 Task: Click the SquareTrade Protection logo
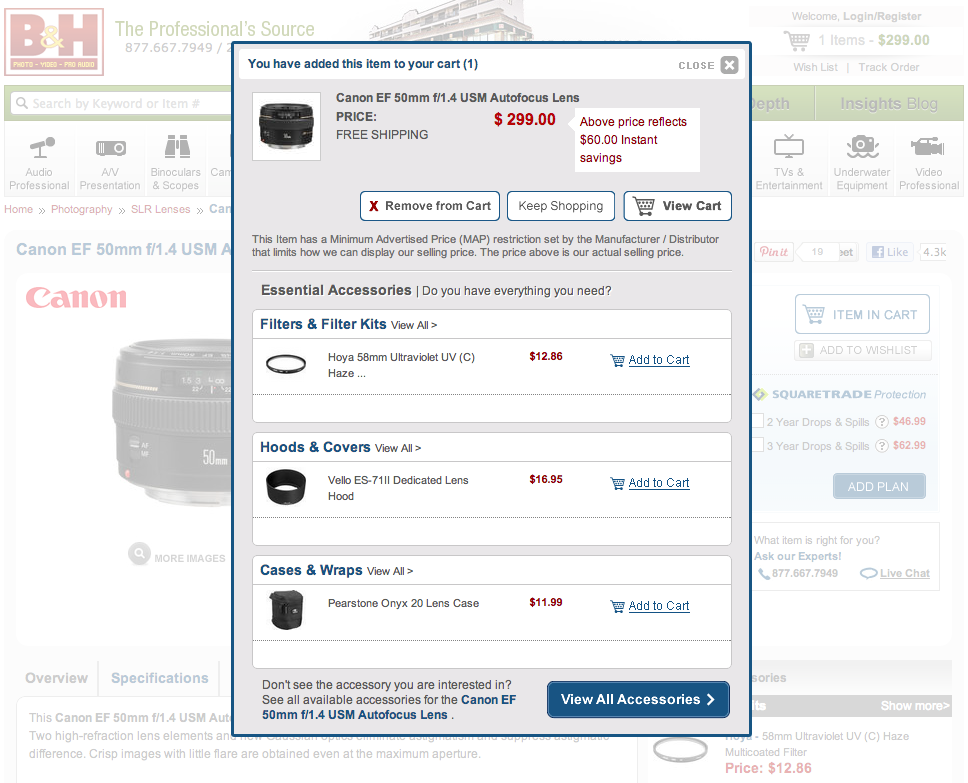[x=840, y=394]
